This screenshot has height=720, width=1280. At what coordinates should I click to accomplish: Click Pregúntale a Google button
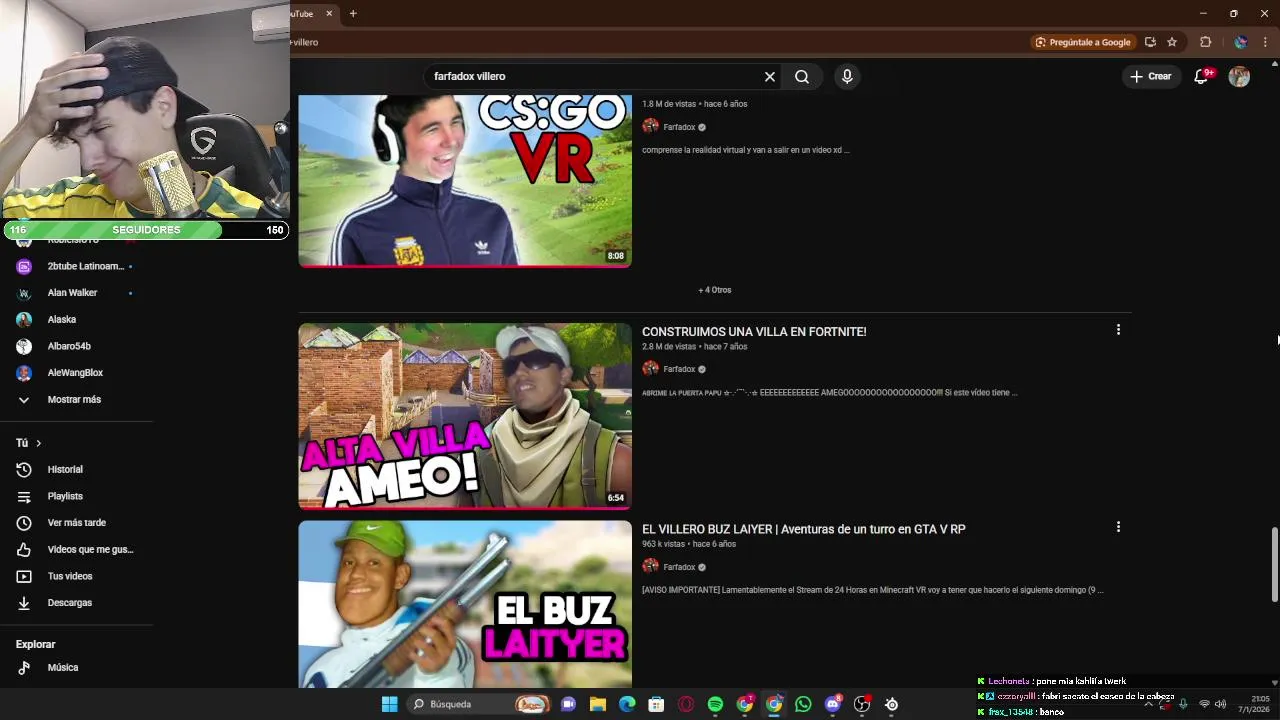[x=1084, y=42]
